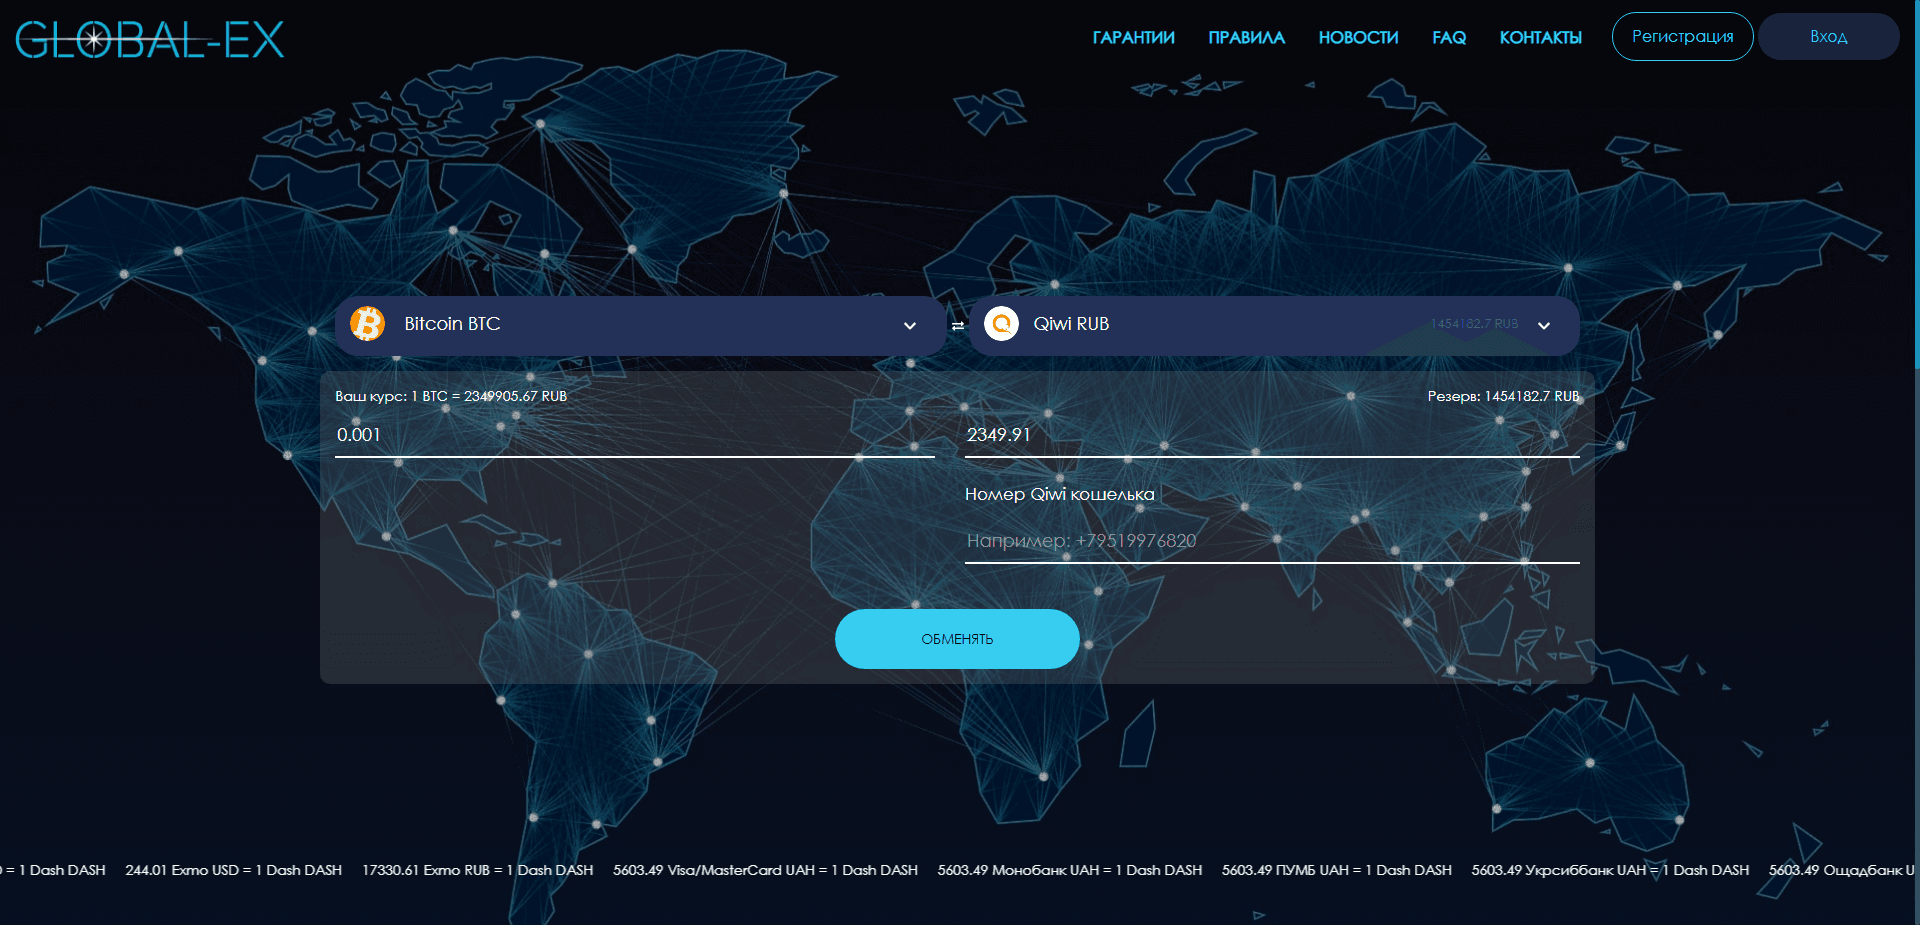Navigate to ГАРАНТИИ section
The image size is (1920, 925).
tap(1132, 37)
